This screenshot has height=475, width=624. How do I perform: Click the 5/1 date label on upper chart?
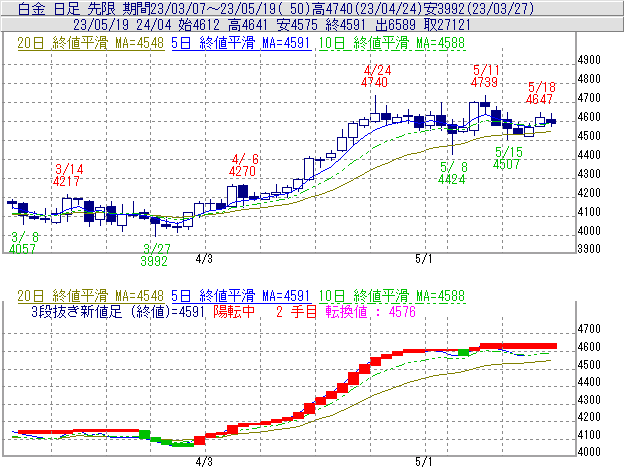pyautogui.click(x=423, y=259)
